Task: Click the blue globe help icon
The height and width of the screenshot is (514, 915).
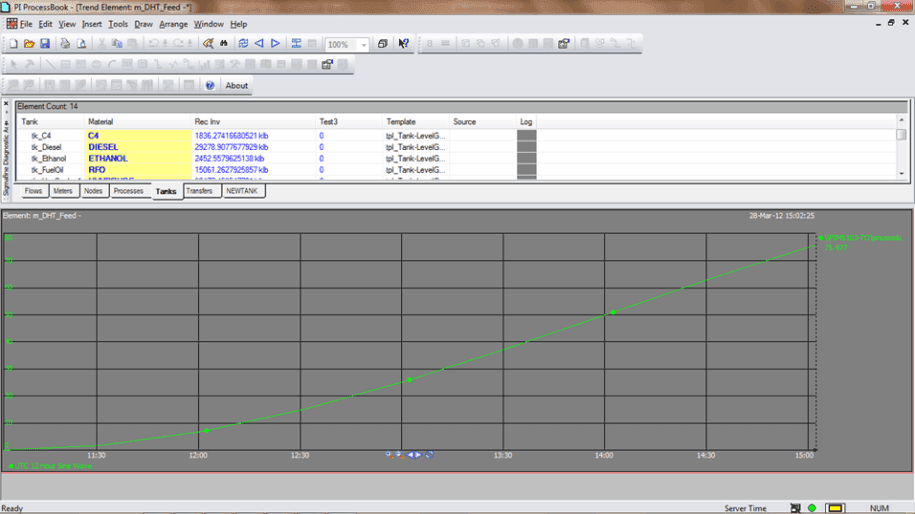Action: (210, 85)
